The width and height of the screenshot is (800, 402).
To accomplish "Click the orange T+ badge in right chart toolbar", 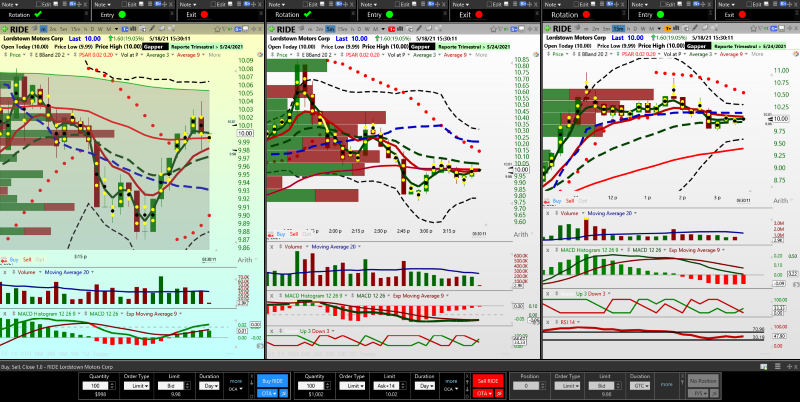I will click(x=668, y=29).
